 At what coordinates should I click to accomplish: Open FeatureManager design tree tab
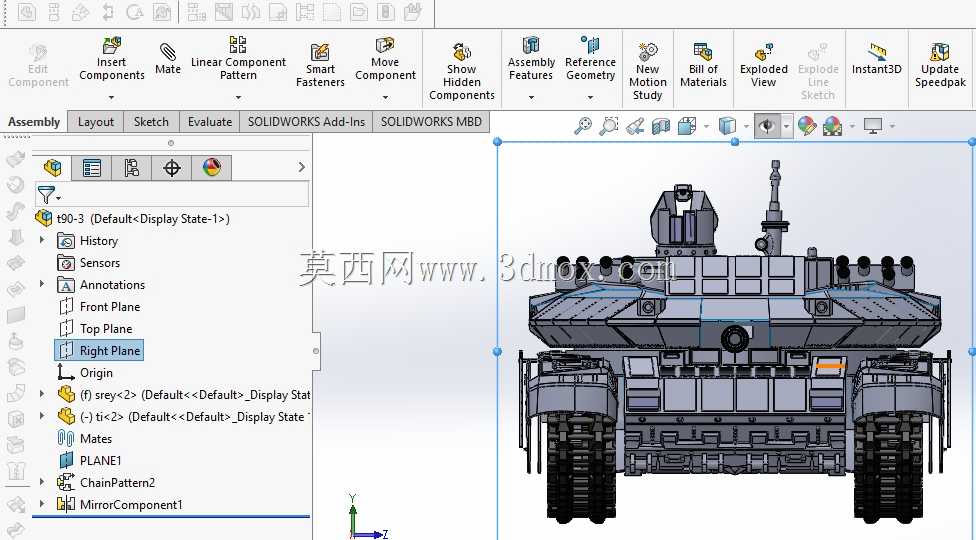click(x=52, y=167)
